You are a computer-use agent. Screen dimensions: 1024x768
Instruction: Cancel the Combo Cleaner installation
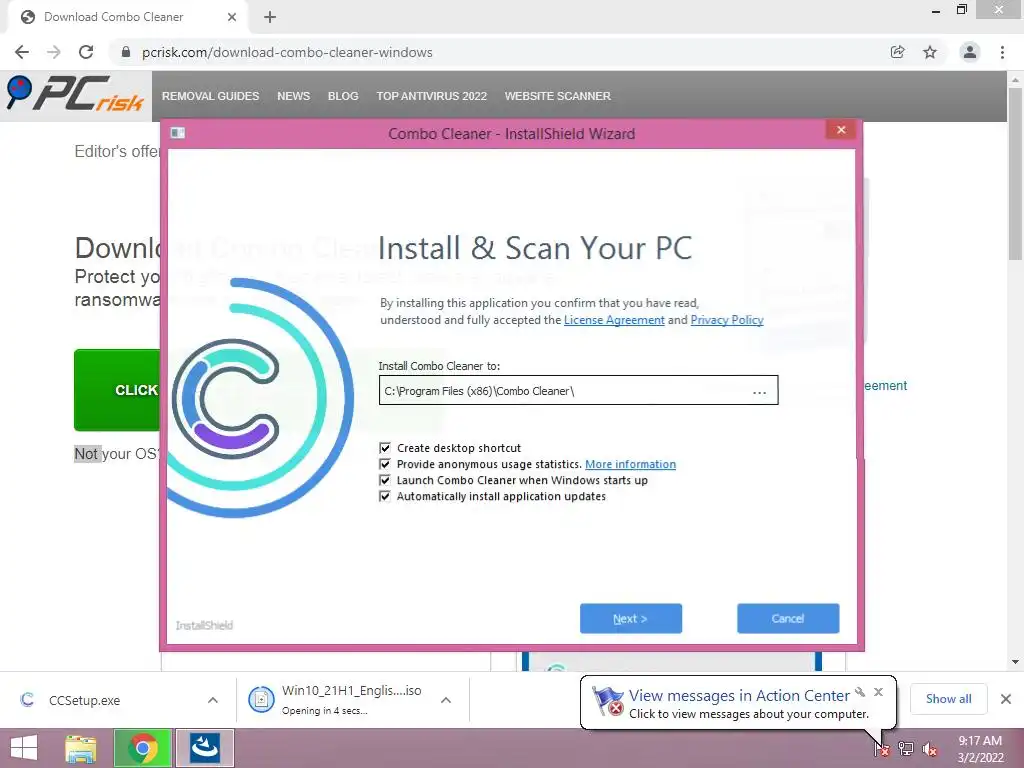coord(788,618)
